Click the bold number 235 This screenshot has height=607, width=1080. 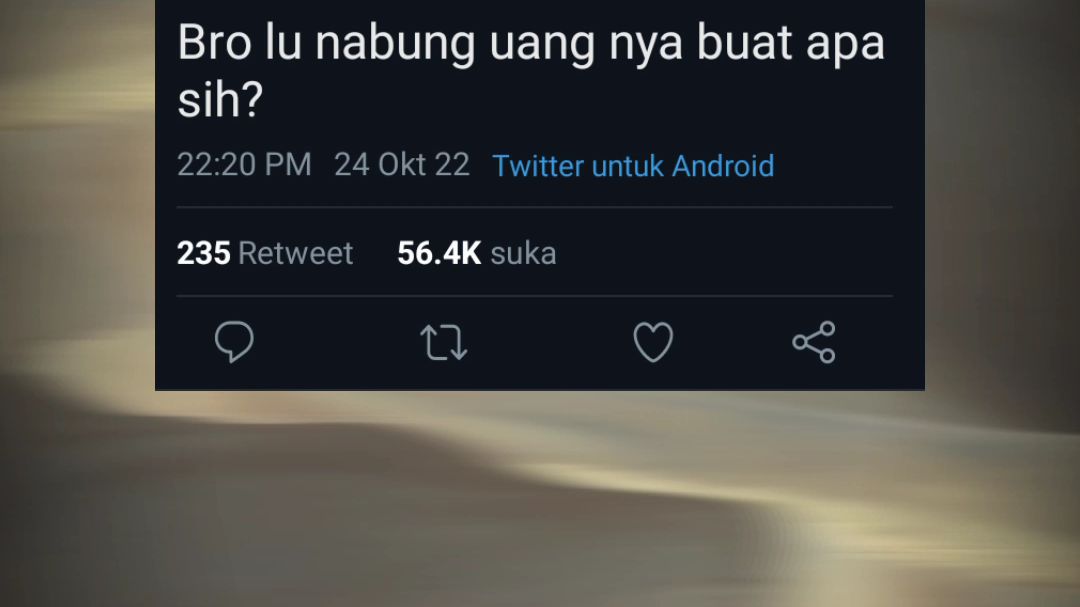(203, 253)
